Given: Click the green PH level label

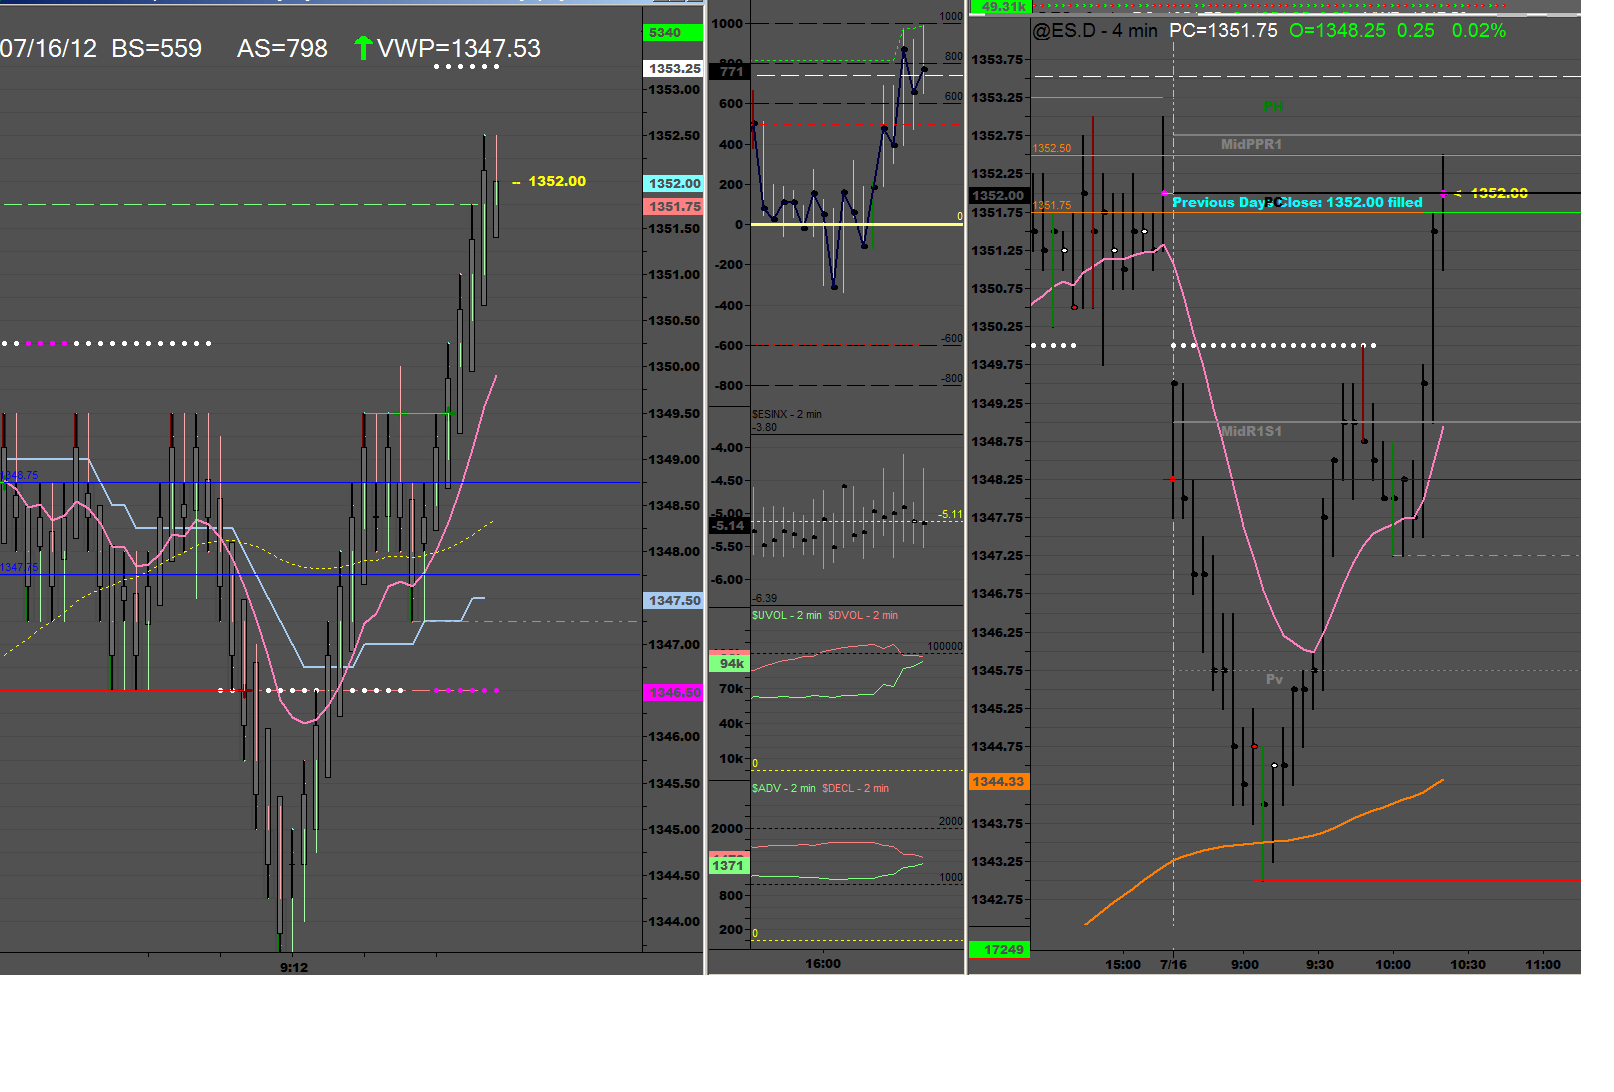Looking at the screenshot, I should (x=1273, y=106).
